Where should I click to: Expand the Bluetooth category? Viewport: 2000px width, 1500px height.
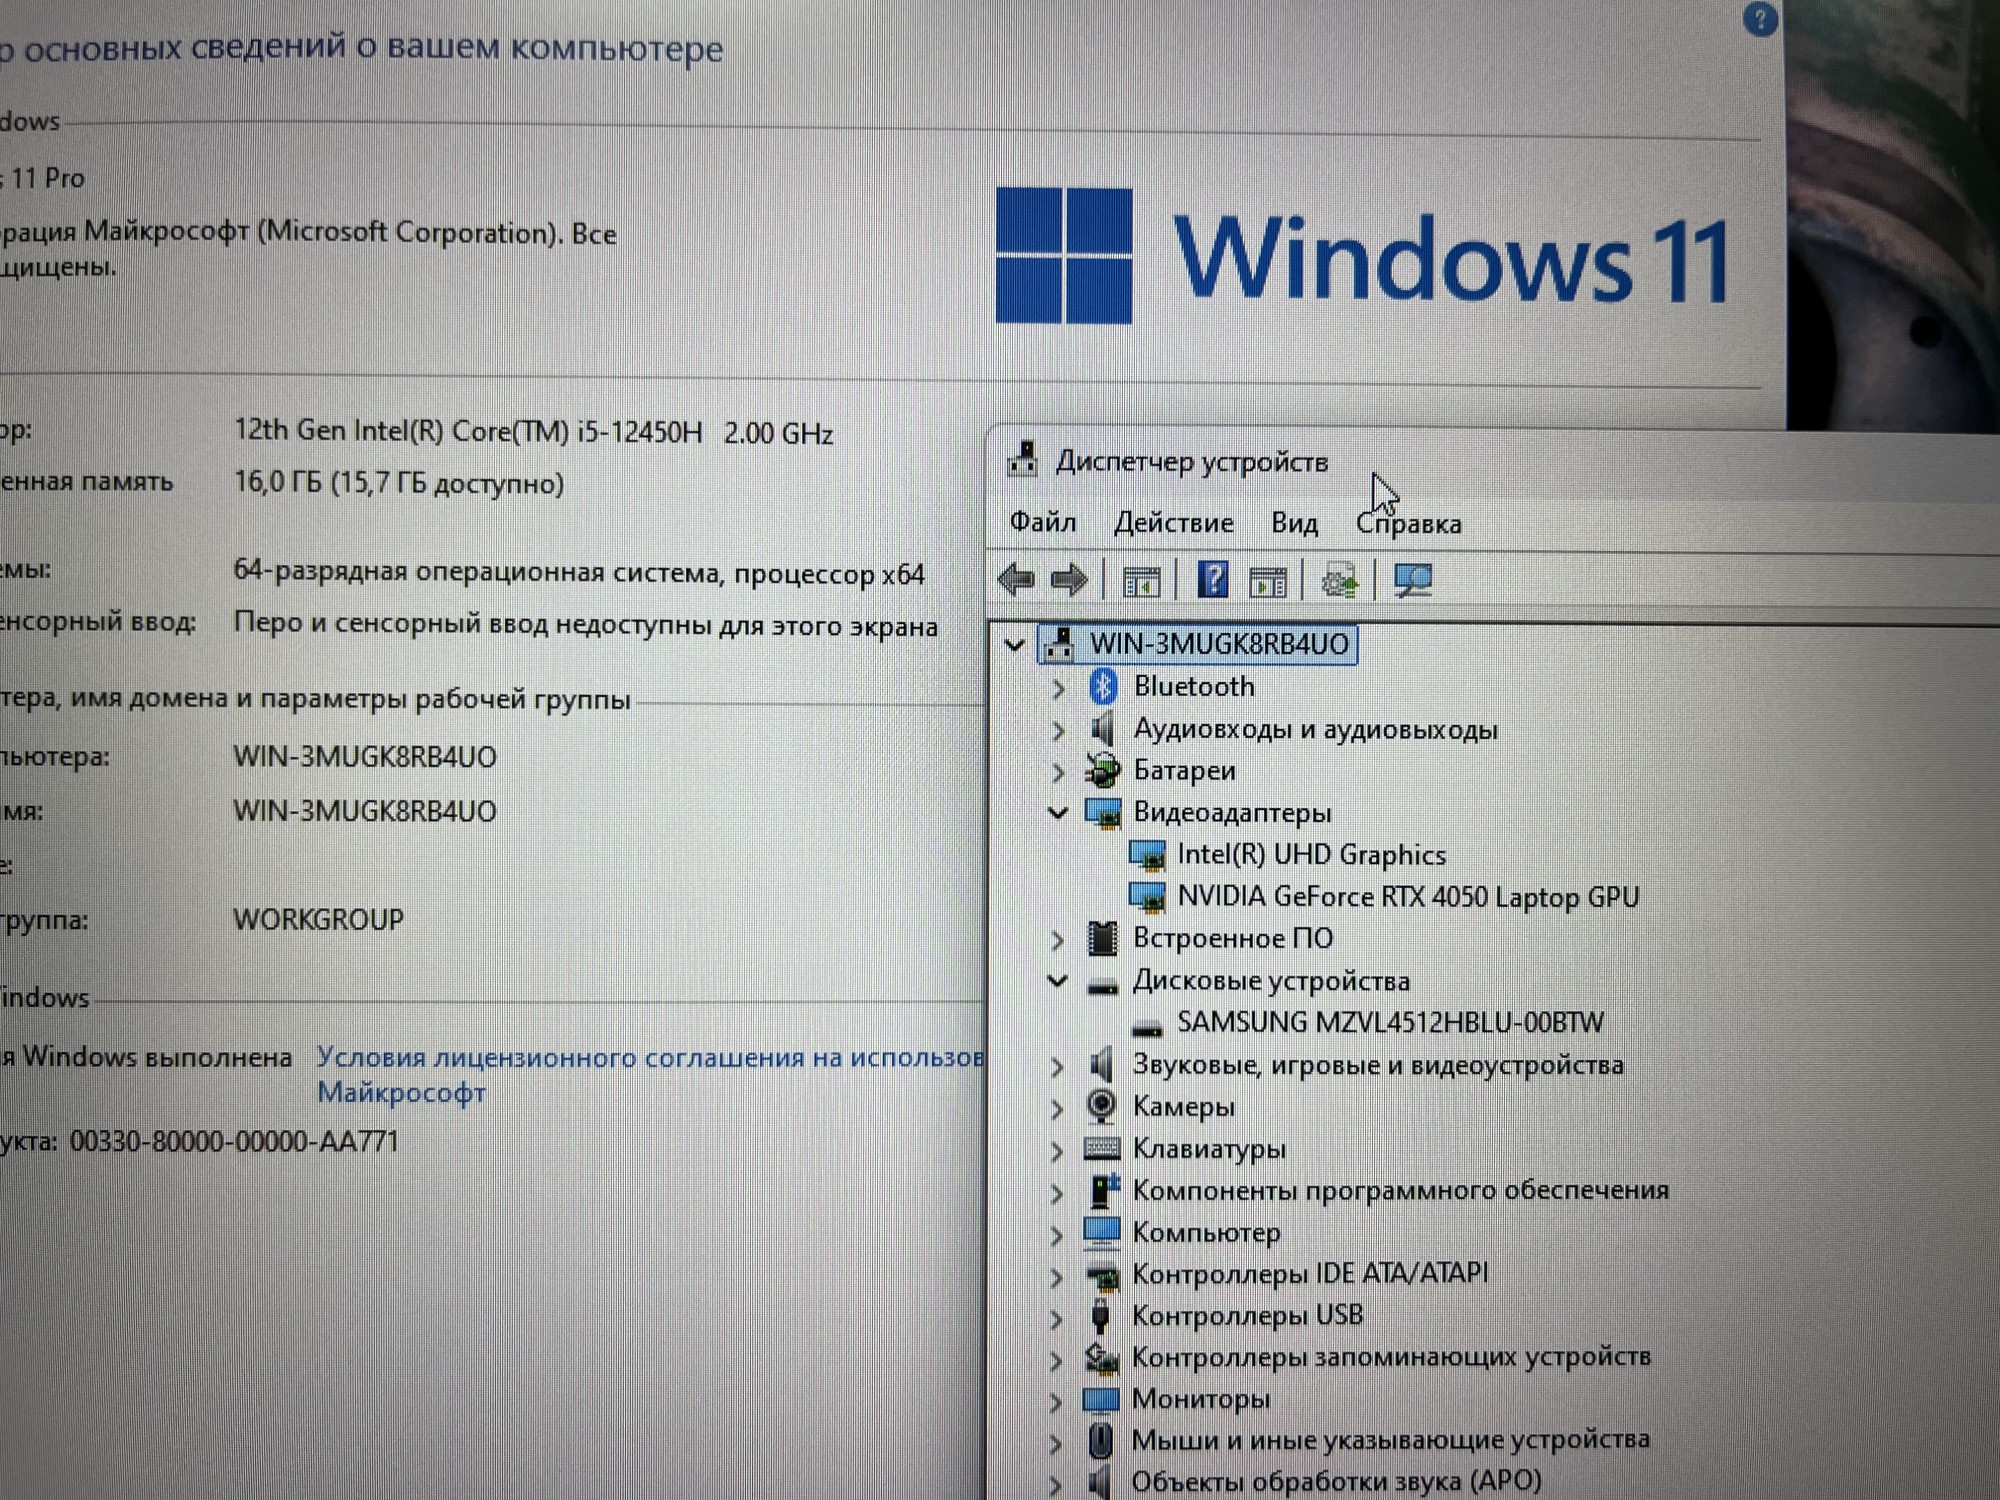tap(1058, 688)
